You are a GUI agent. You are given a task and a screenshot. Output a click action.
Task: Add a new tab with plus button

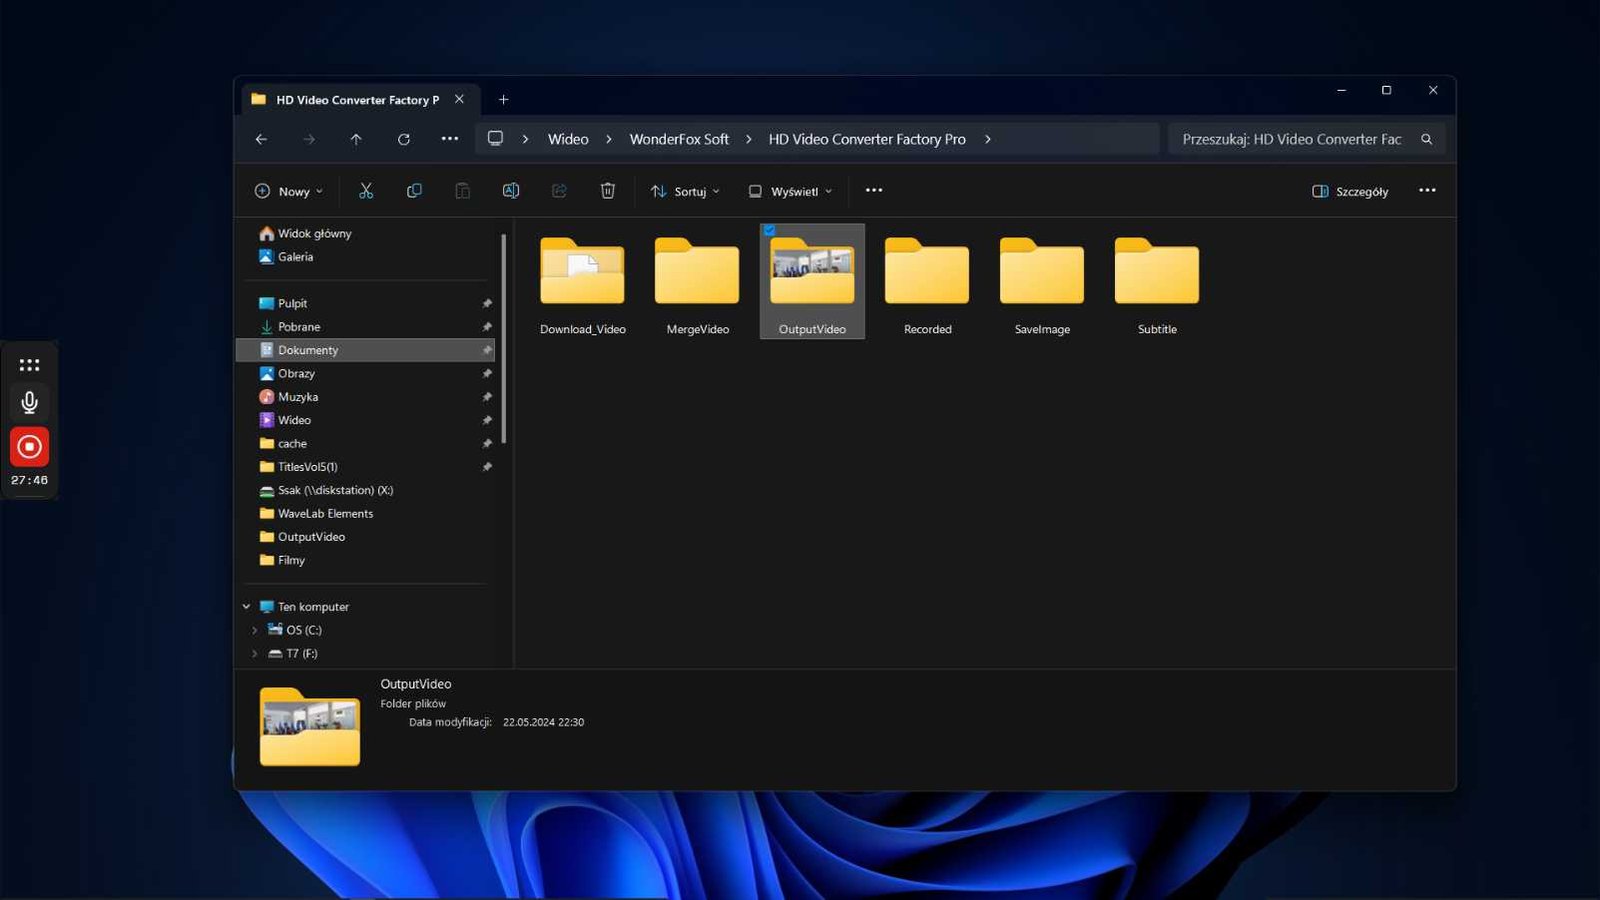(x=503, y=99)
